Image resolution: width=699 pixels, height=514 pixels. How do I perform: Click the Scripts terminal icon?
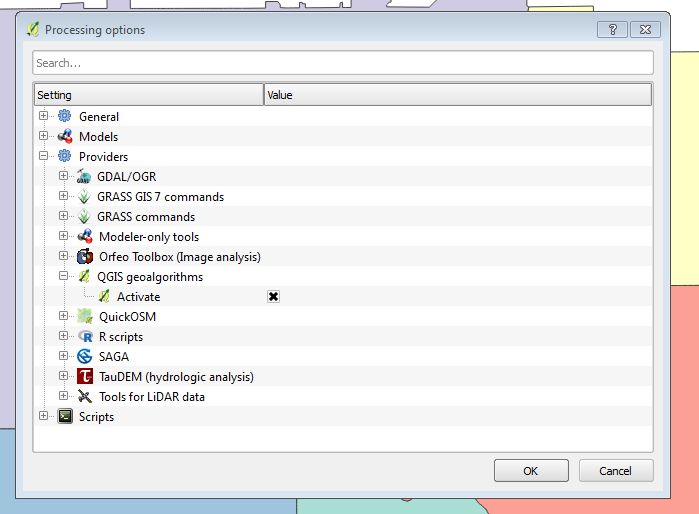65,416
